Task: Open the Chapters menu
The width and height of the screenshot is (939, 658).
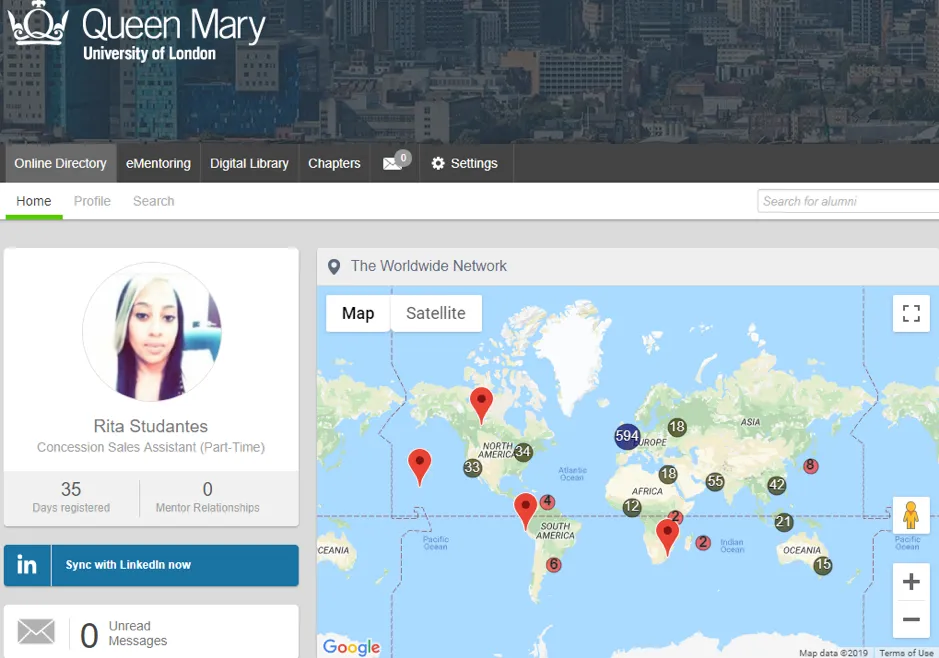Action: [334, 163]
